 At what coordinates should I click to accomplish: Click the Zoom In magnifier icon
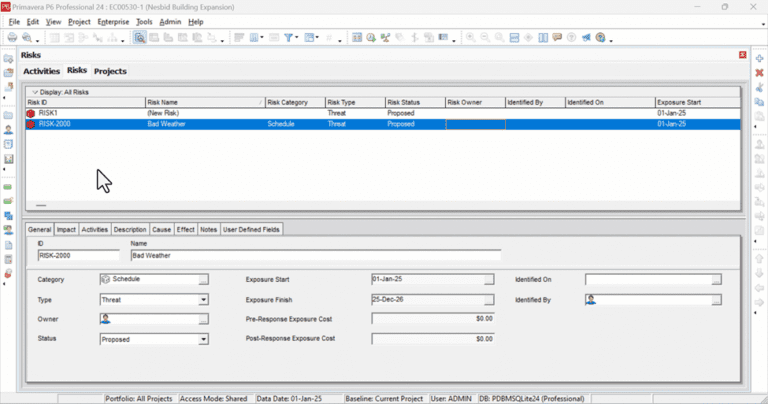[470, 38]
